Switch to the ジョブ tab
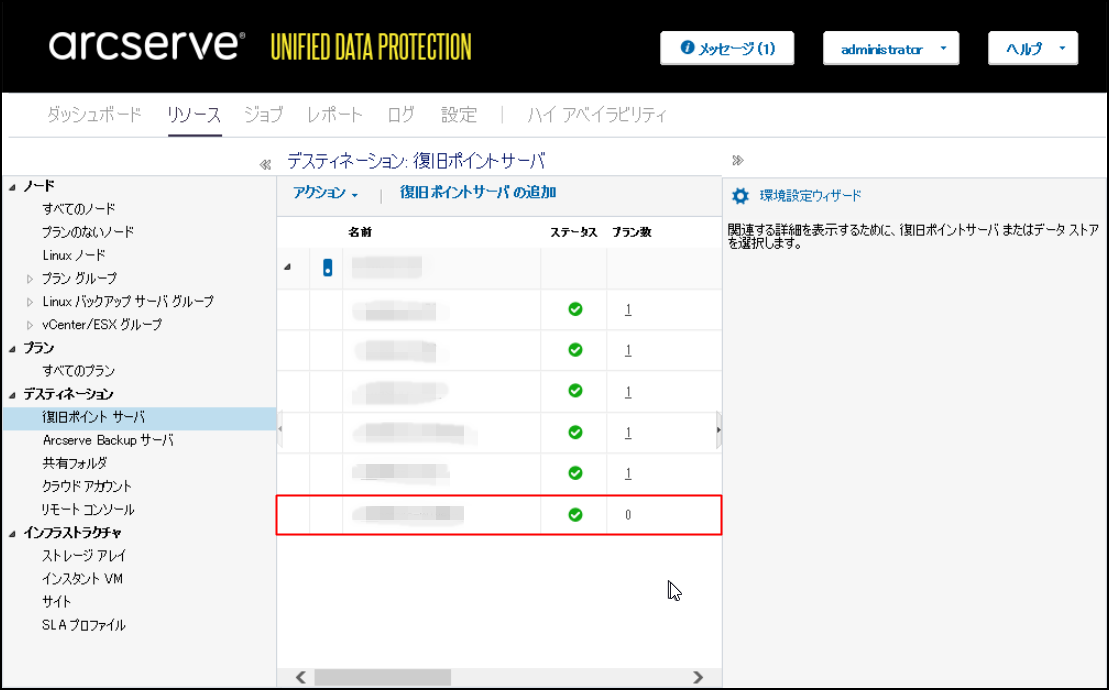The image size is (1109, 690). (x=263, y=115)
